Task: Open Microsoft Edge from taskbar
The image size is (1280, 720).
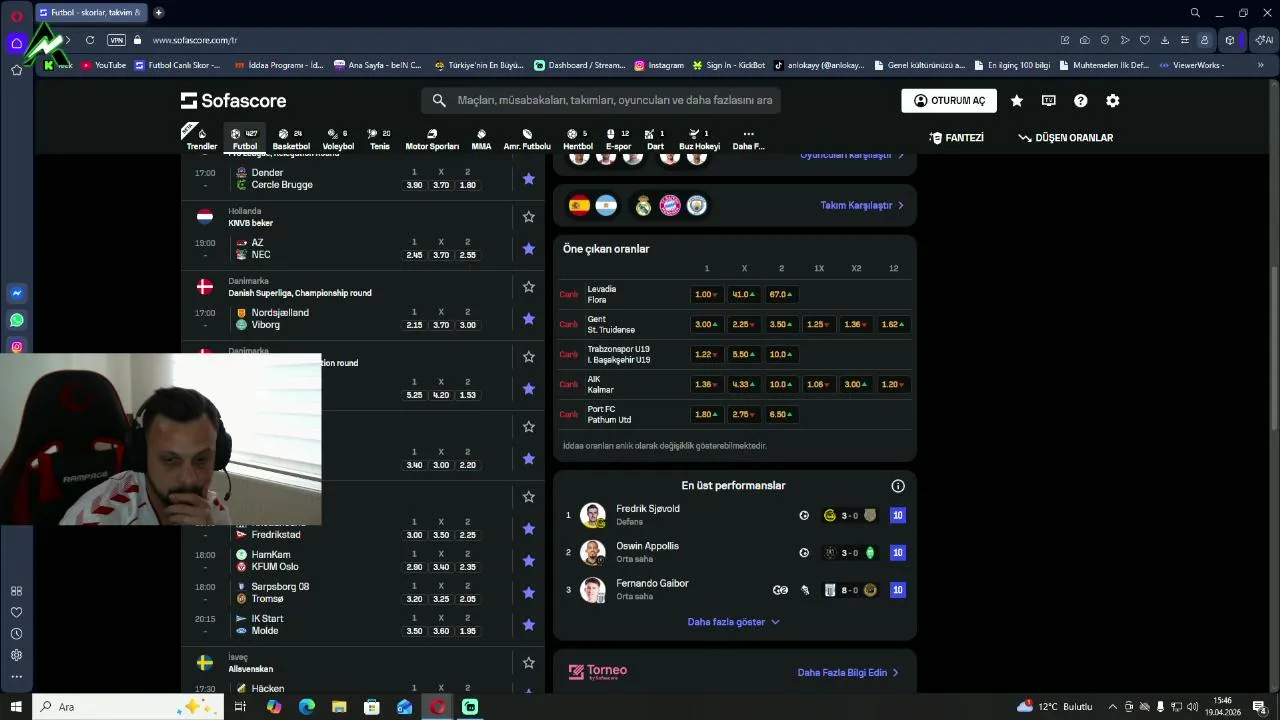Action: 307,707
